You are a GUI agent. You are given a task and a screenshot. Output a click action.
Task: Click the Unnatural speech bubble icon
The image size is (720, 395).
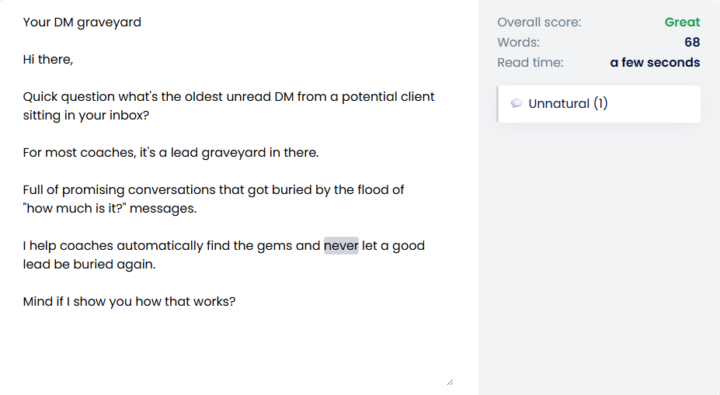517,103
